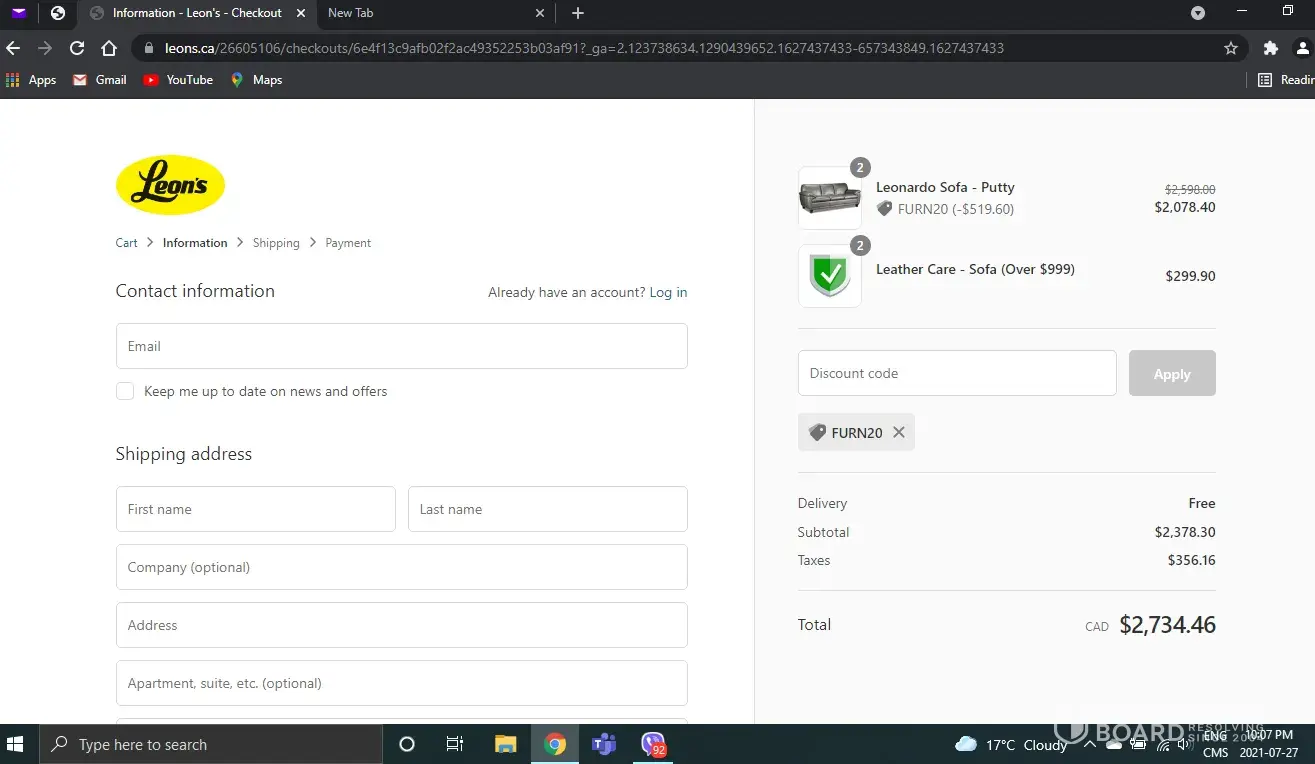Remove the FURN20 discount code tag

[898, 432]
